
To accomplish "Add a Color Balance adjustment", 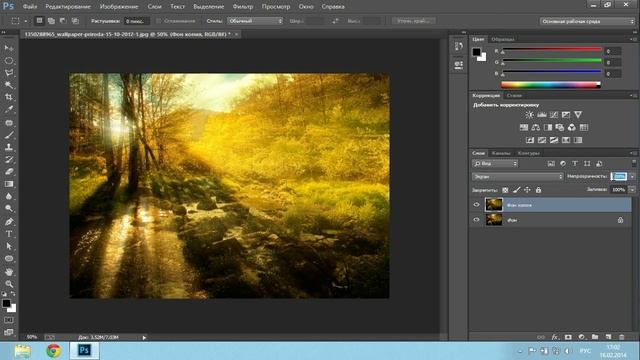I will 536,127.
